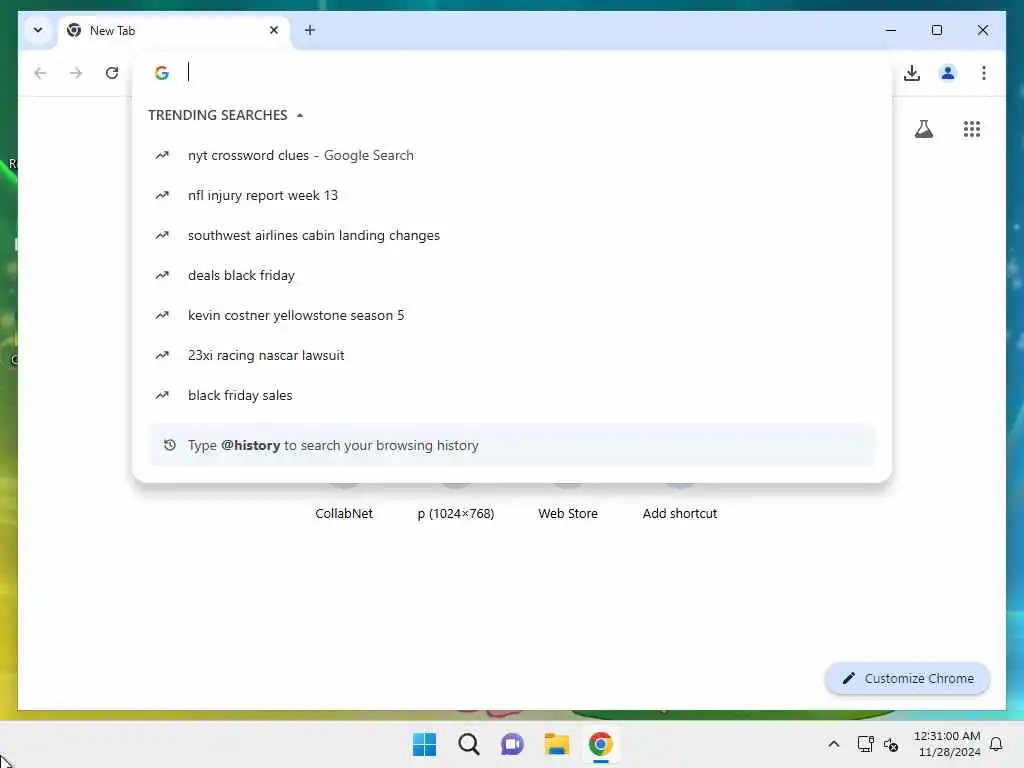Open the Chrome profile avatar
Screen dimensions: 1024x768
point(948,73)
